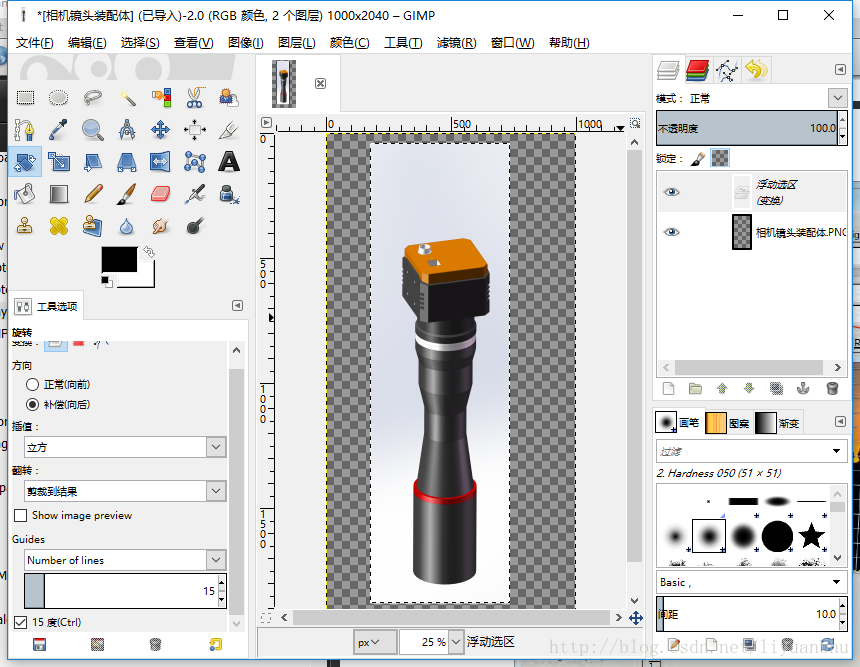Click the image thumbnail tab
This screenshot has height=667, width=860.
(284, 83)
